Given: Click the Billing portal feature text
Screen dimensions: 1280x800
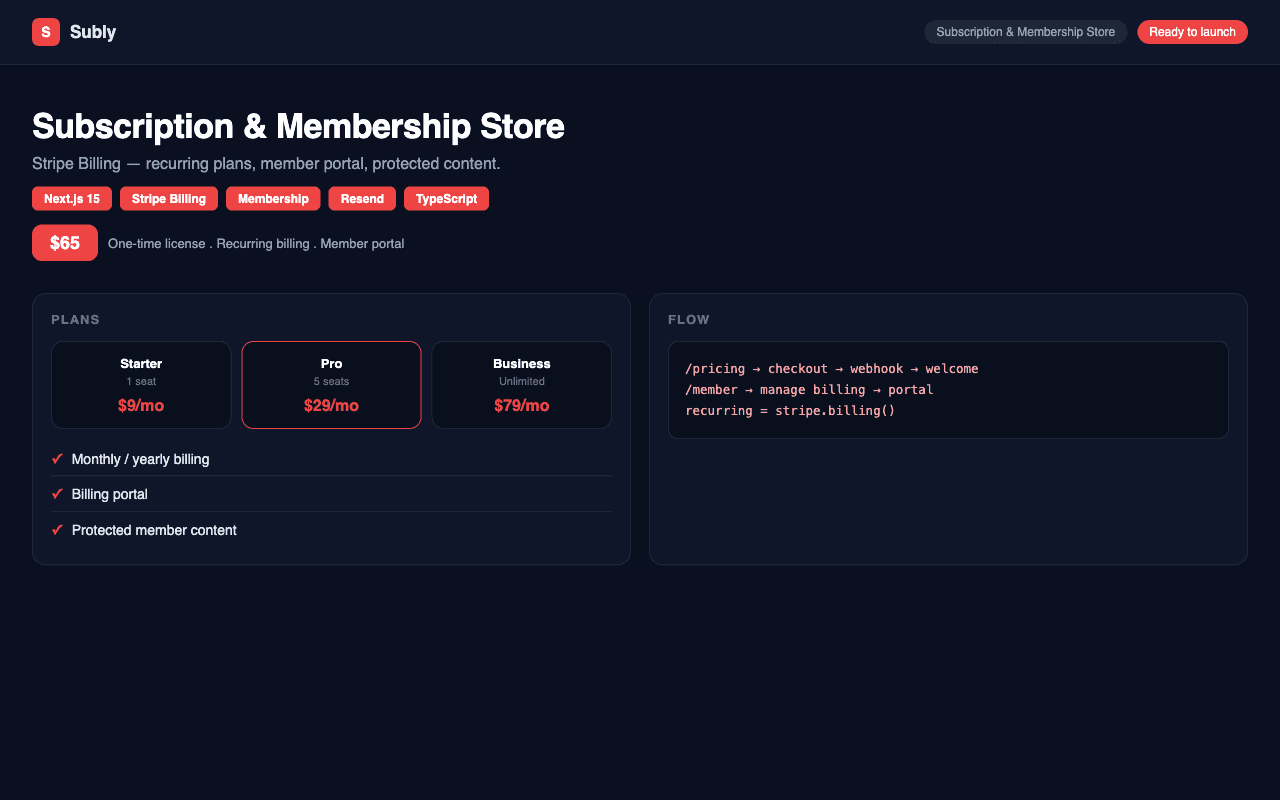Looking at the screenshot, I should coord(110,494).
